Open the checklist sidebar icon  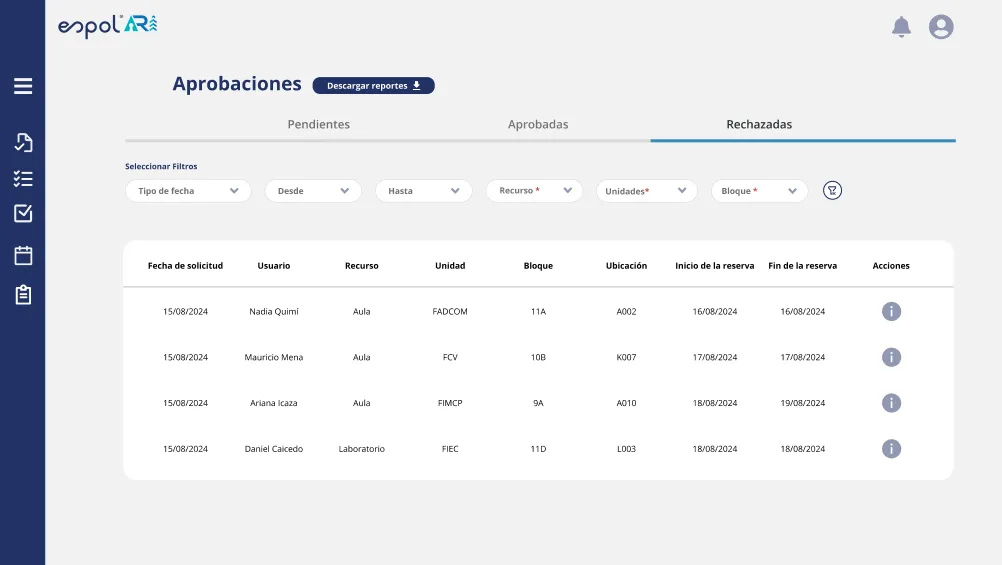point(23,178)
